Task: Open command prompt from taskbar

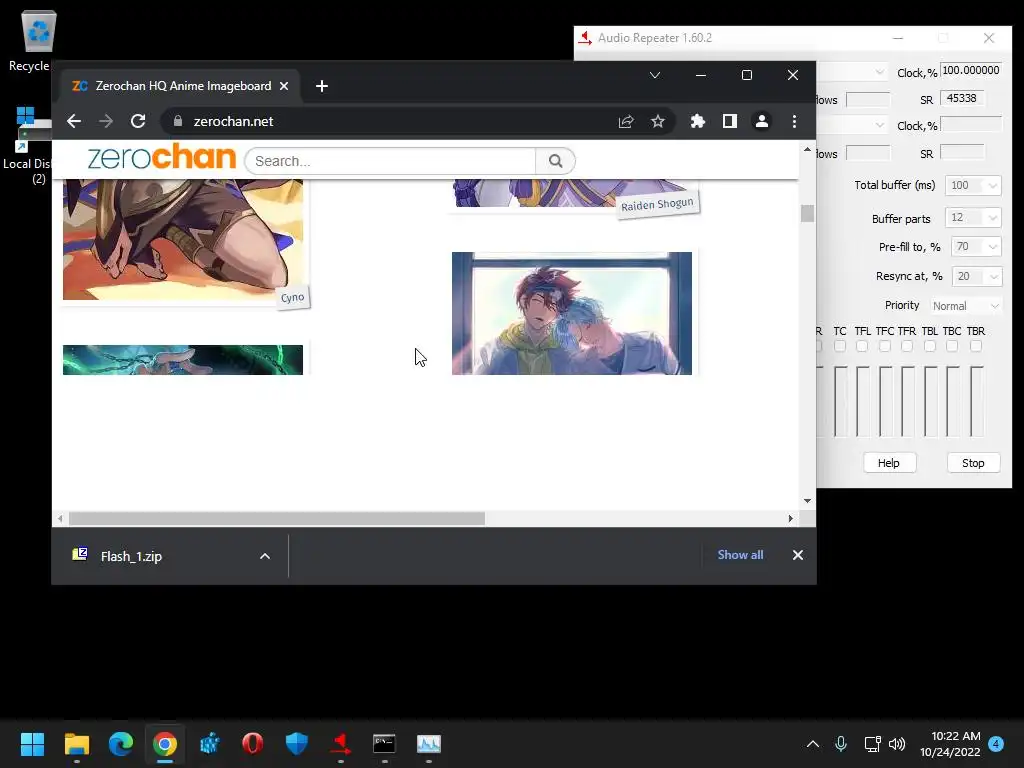Action: (385, 744)
